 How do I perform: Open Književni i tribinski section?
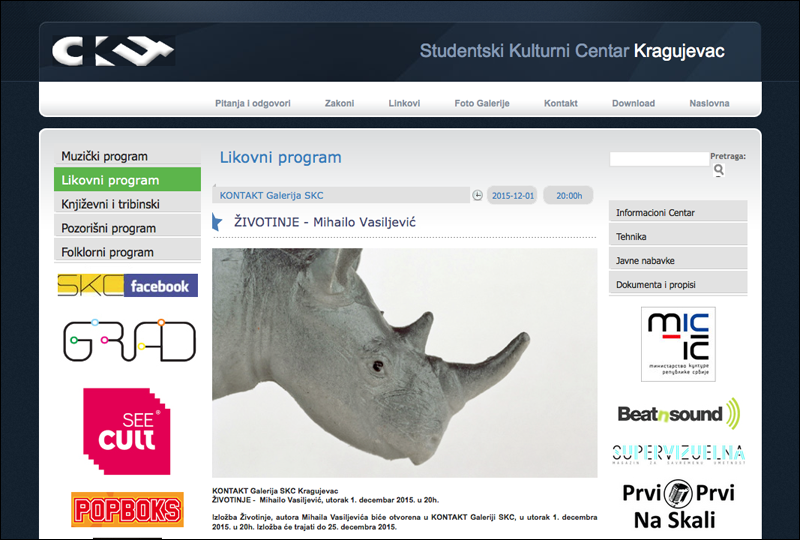127,204
